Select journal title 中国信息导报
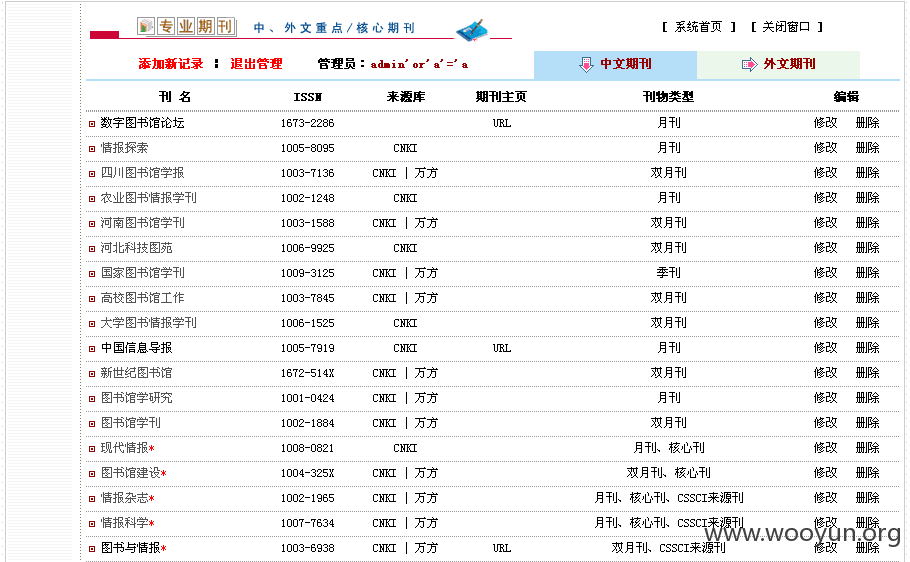Screen dimensions: 910x562 136,348
